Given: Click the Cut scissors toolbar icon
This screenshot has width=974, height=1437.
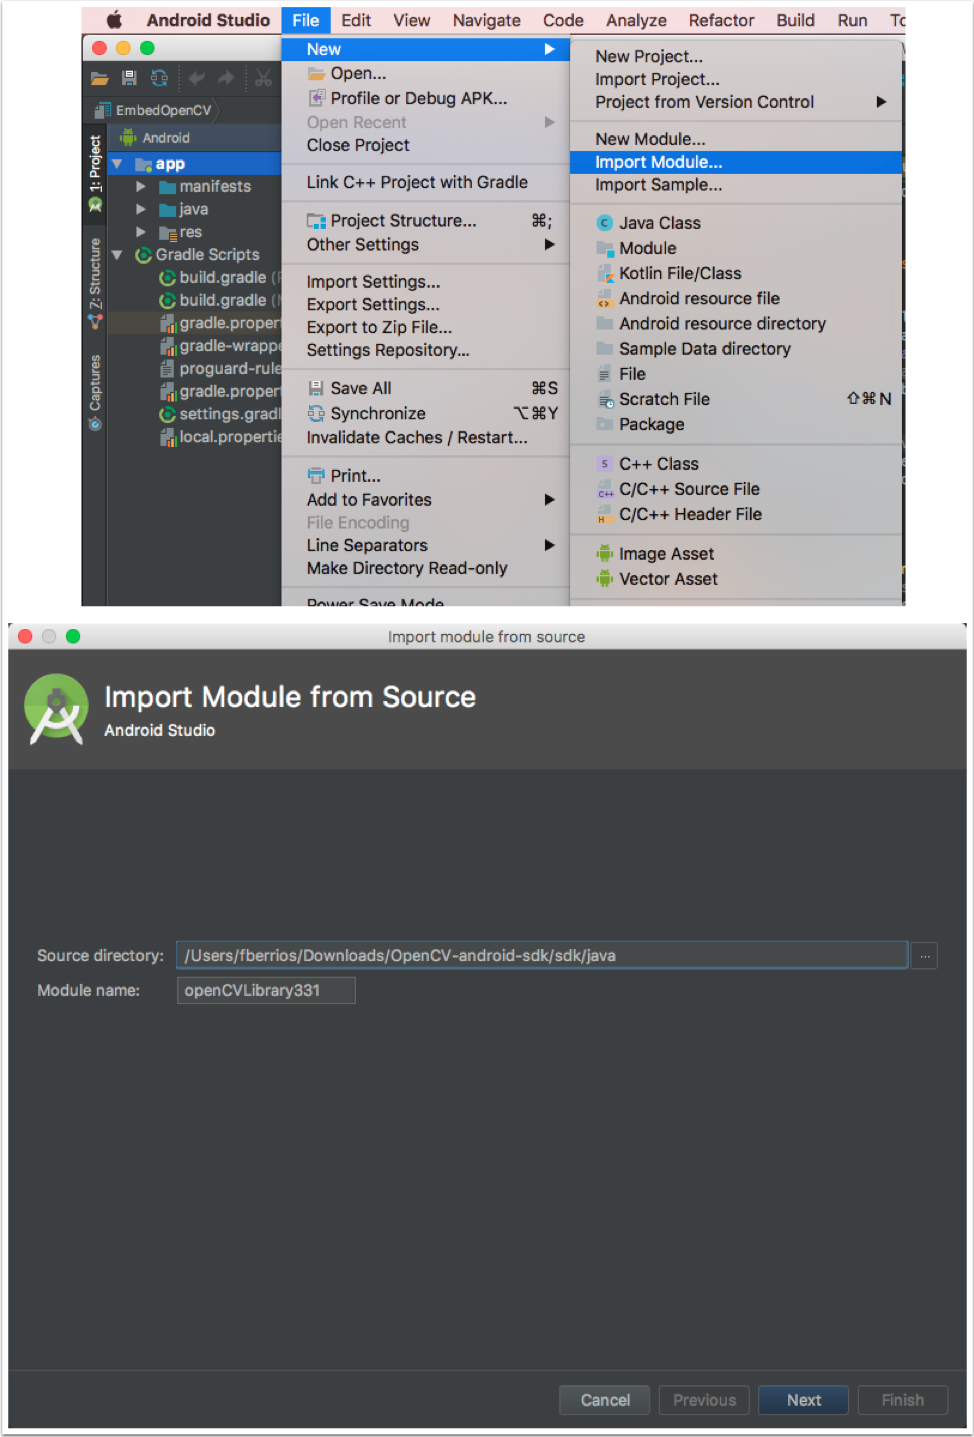Looking at the screenshot, I should (263, 78).
